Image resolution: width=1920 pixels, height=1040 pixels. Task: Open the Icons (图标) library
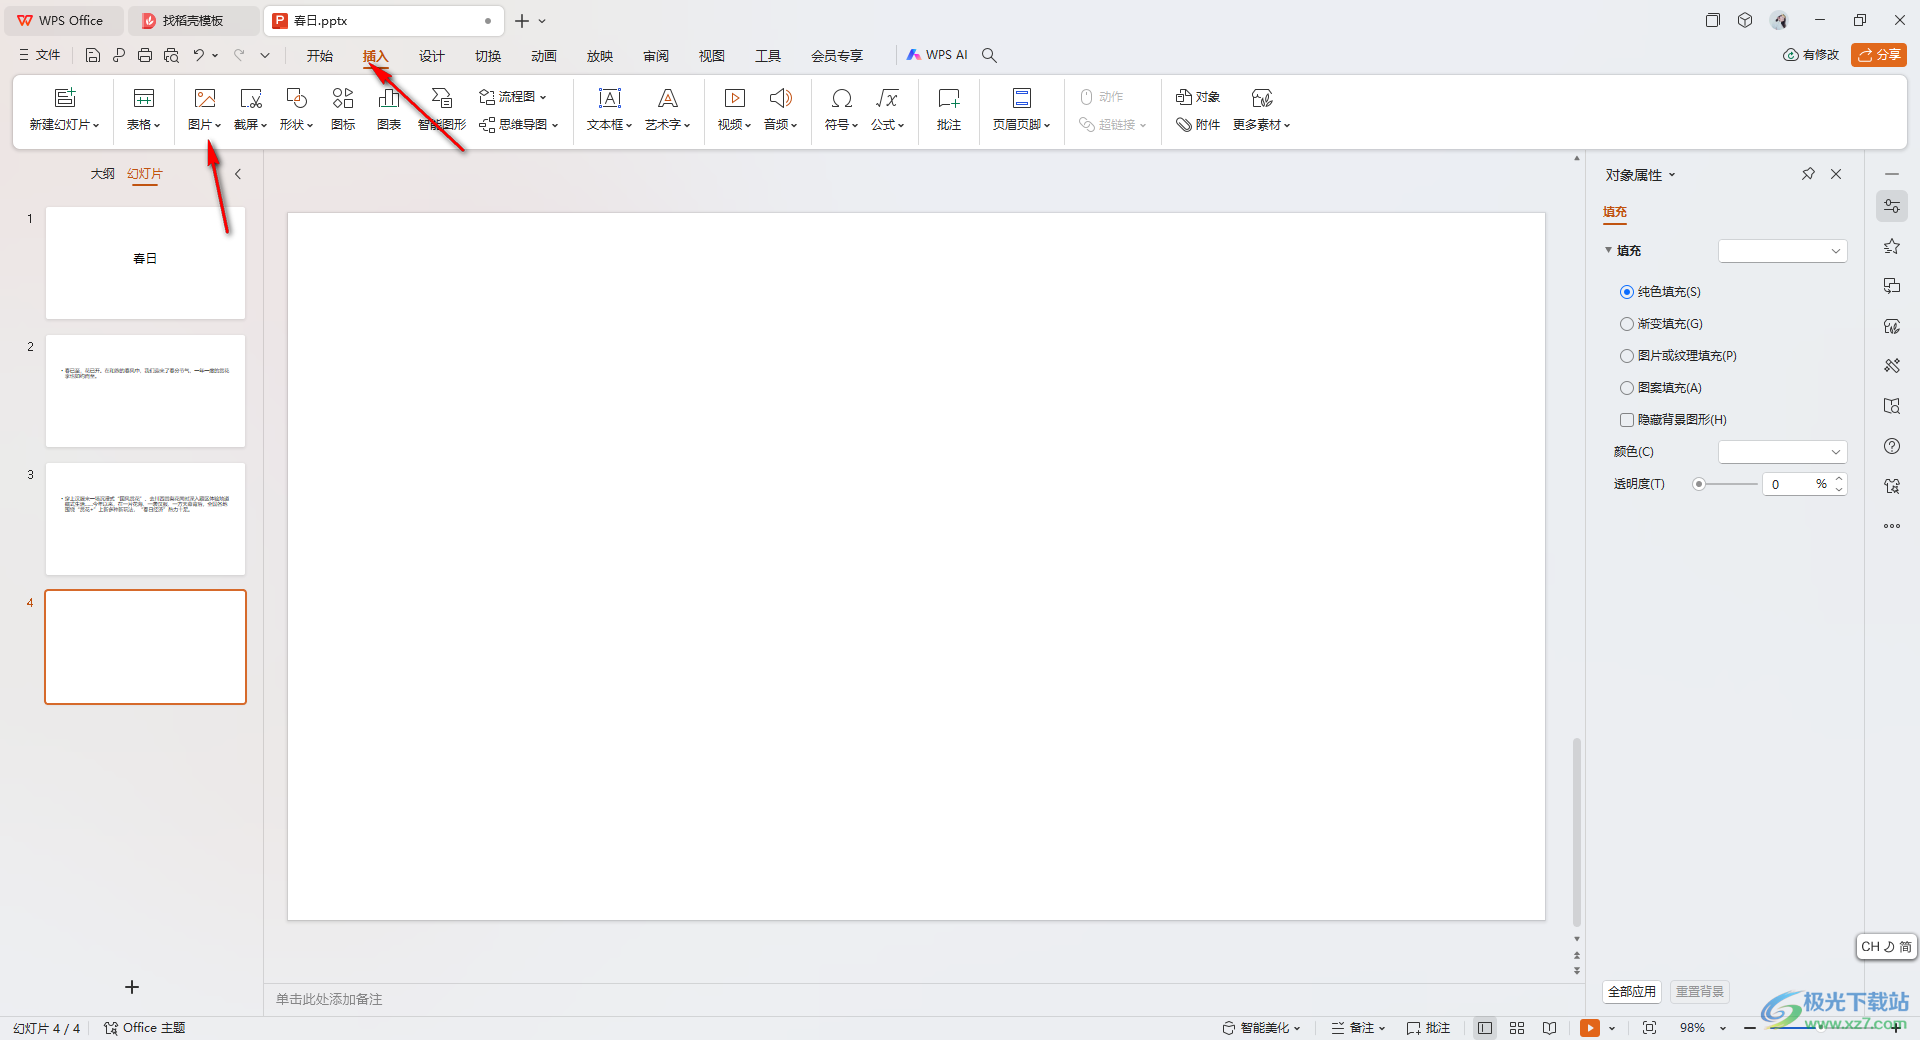(343, 98)
